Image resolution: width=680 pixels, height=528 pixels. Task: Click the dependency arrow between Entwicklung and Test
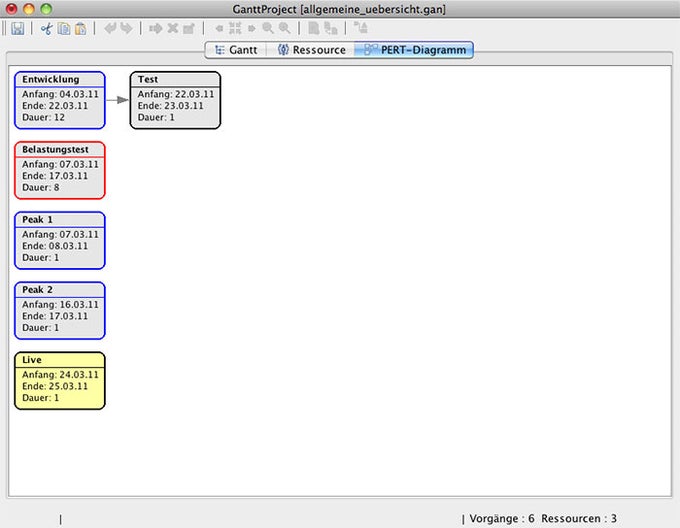click(118, 100)
